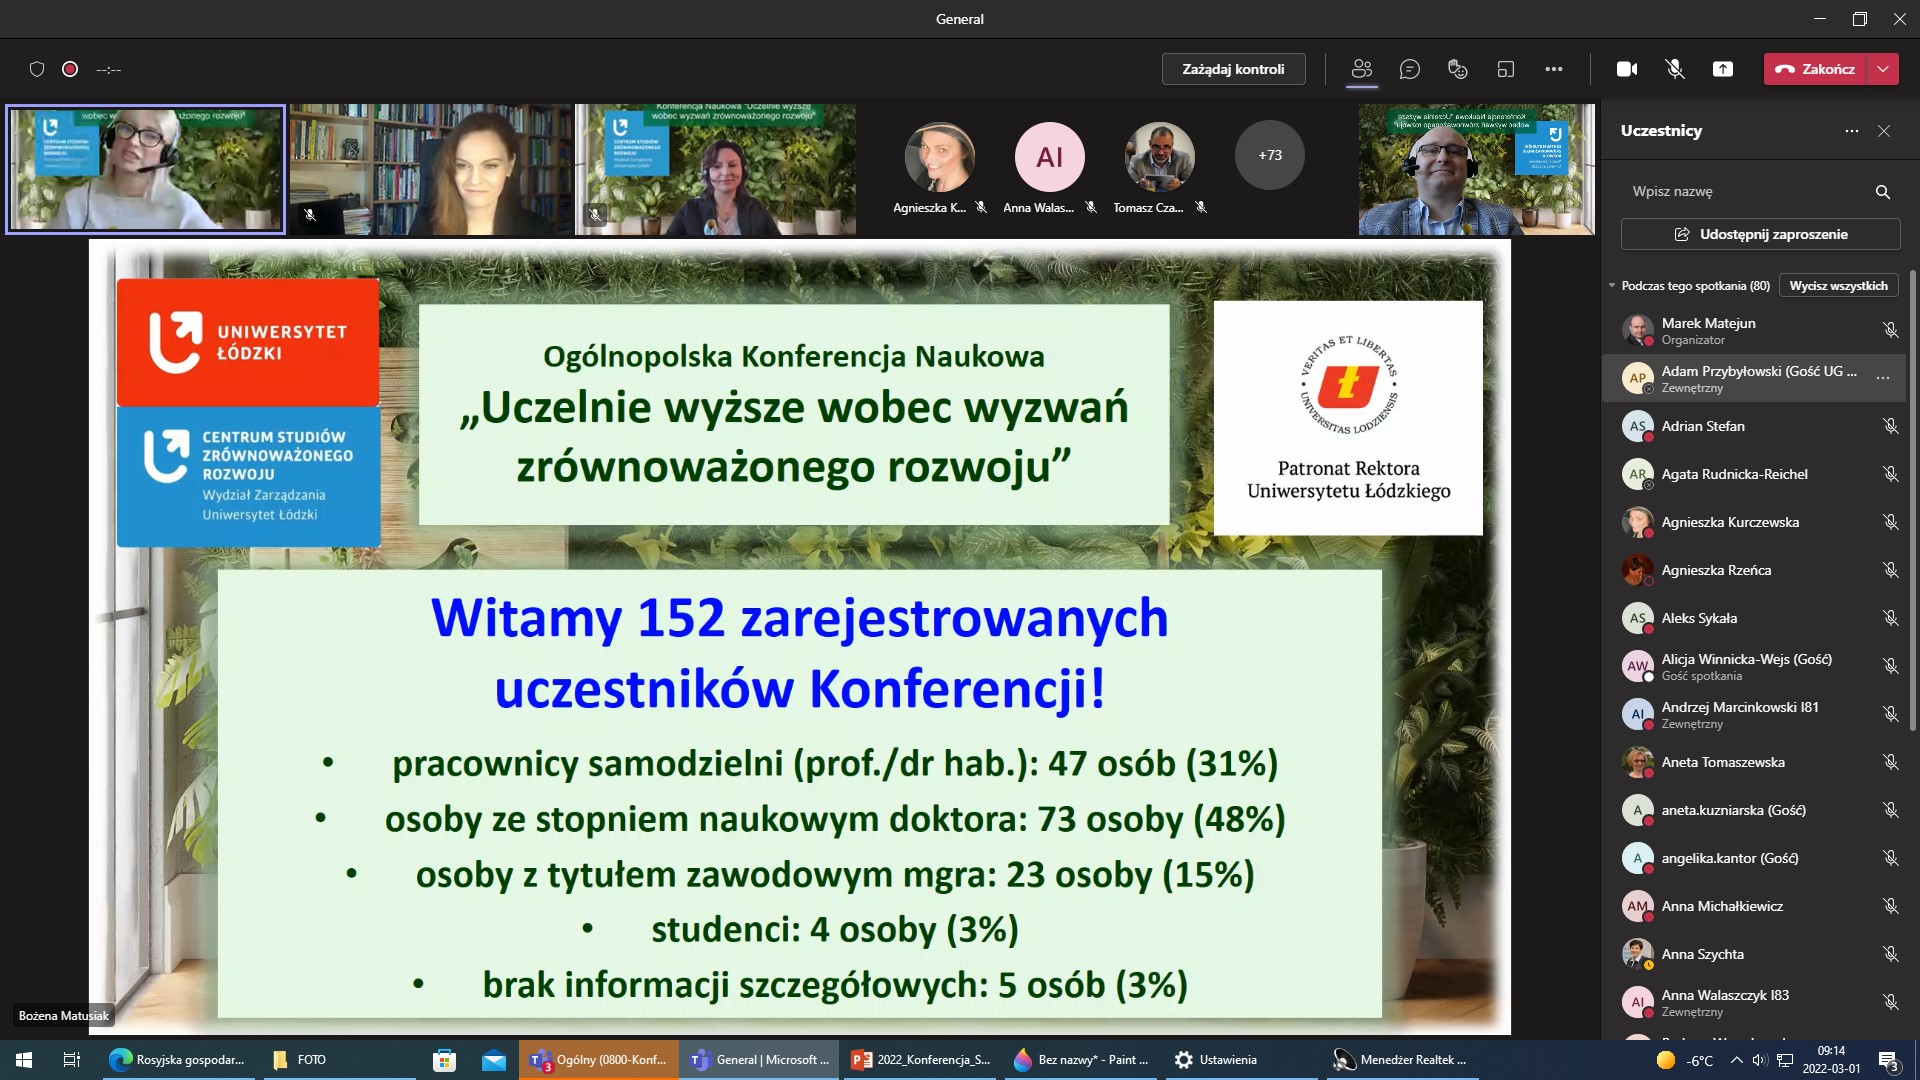Select the reactions (raise hand) icon
1920x1080 pixels.
[x=1456, y=69]
